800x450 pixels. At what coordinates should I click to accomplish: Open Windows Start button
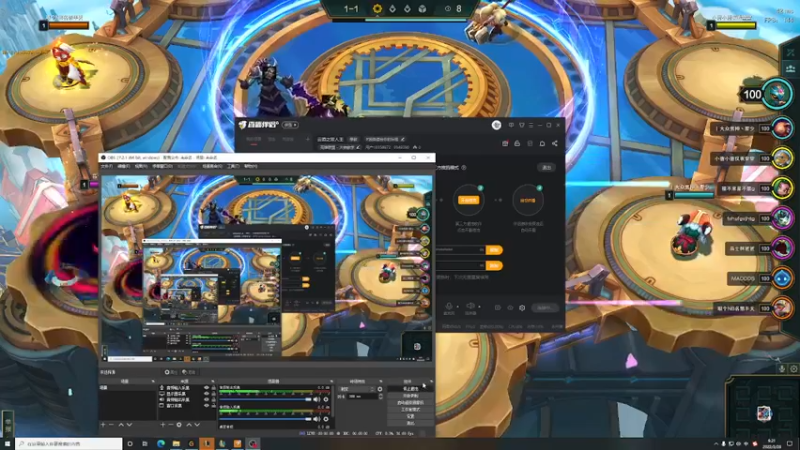(x=7, y=444)
